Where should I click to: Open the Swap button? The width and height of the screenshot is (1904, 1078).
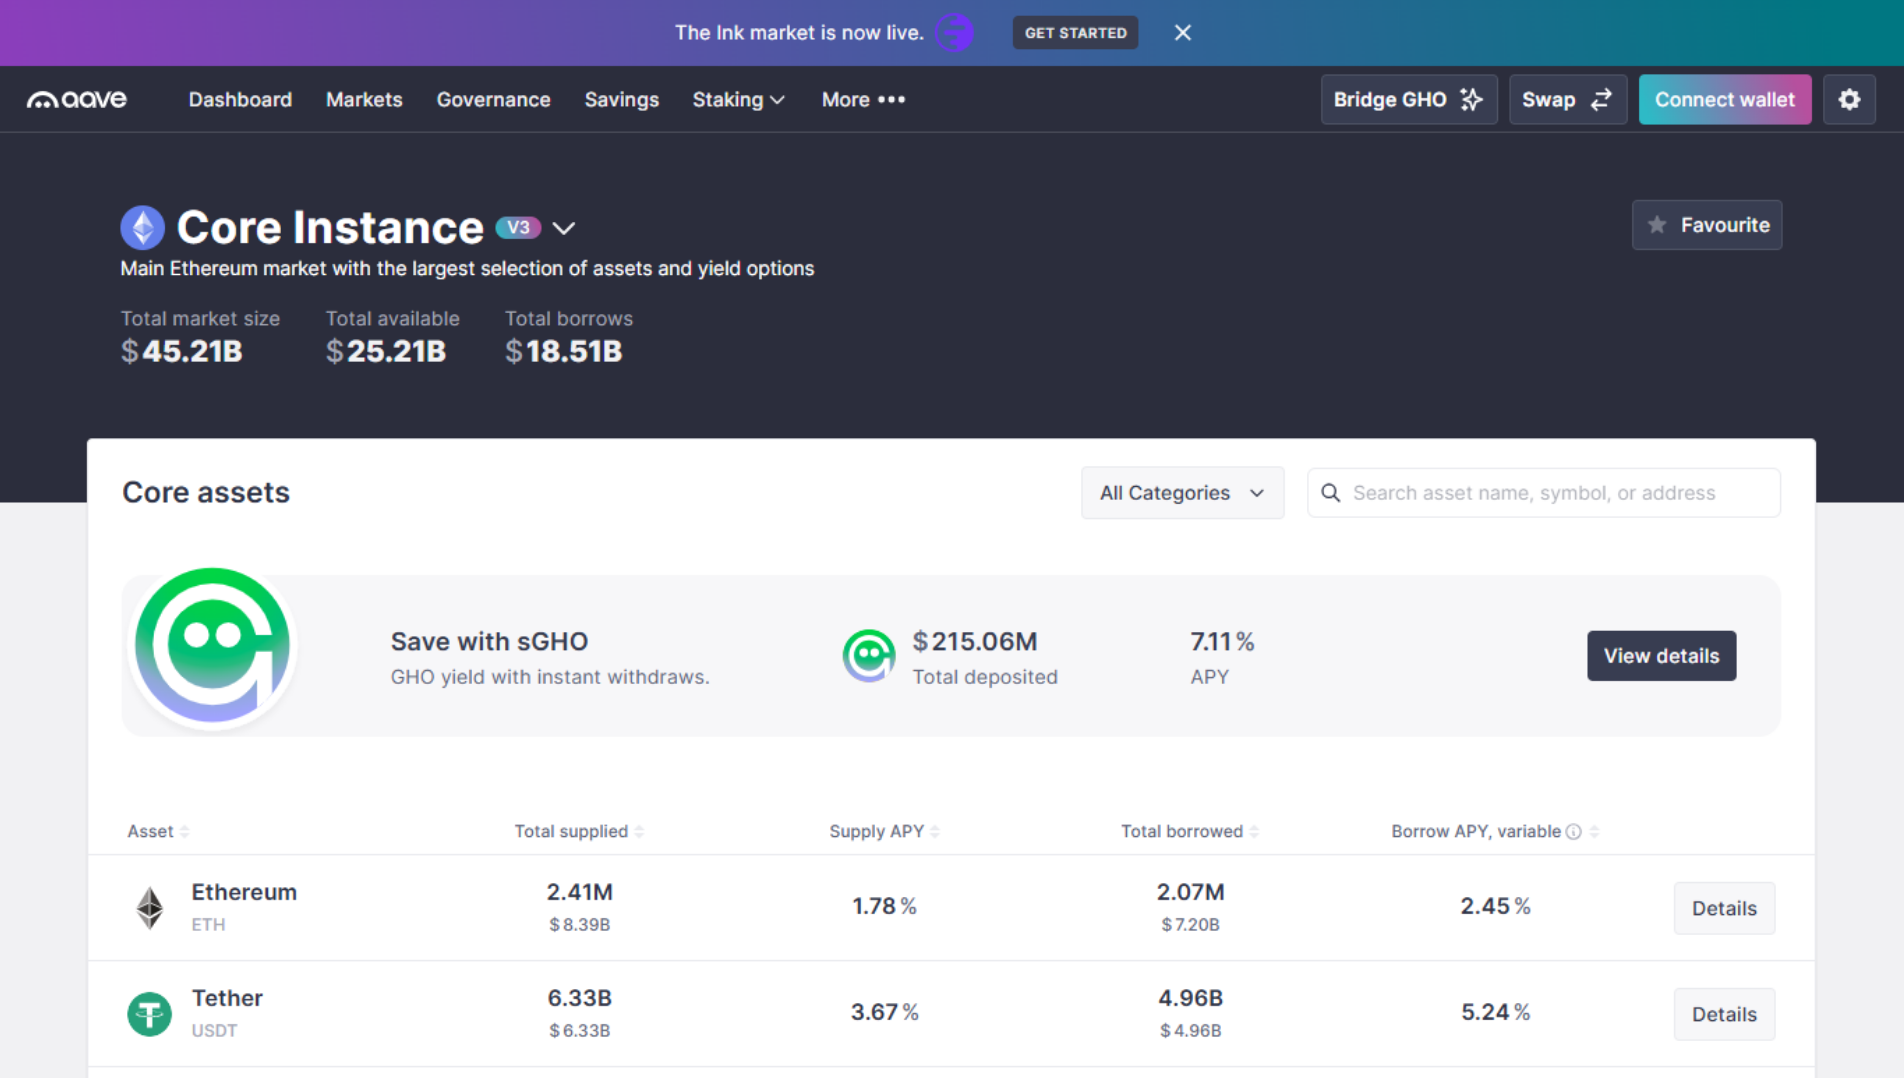point(1567,100)
